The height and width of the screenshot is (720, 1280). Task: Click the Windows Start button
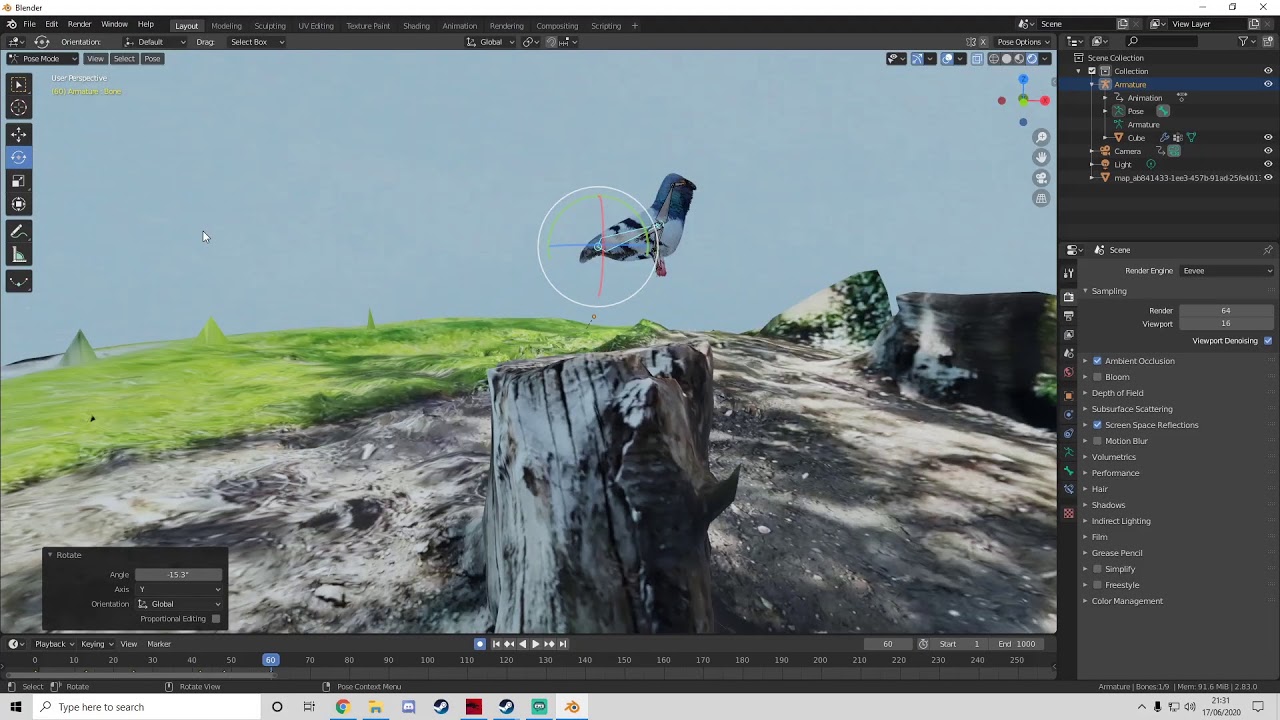(15, 707)
